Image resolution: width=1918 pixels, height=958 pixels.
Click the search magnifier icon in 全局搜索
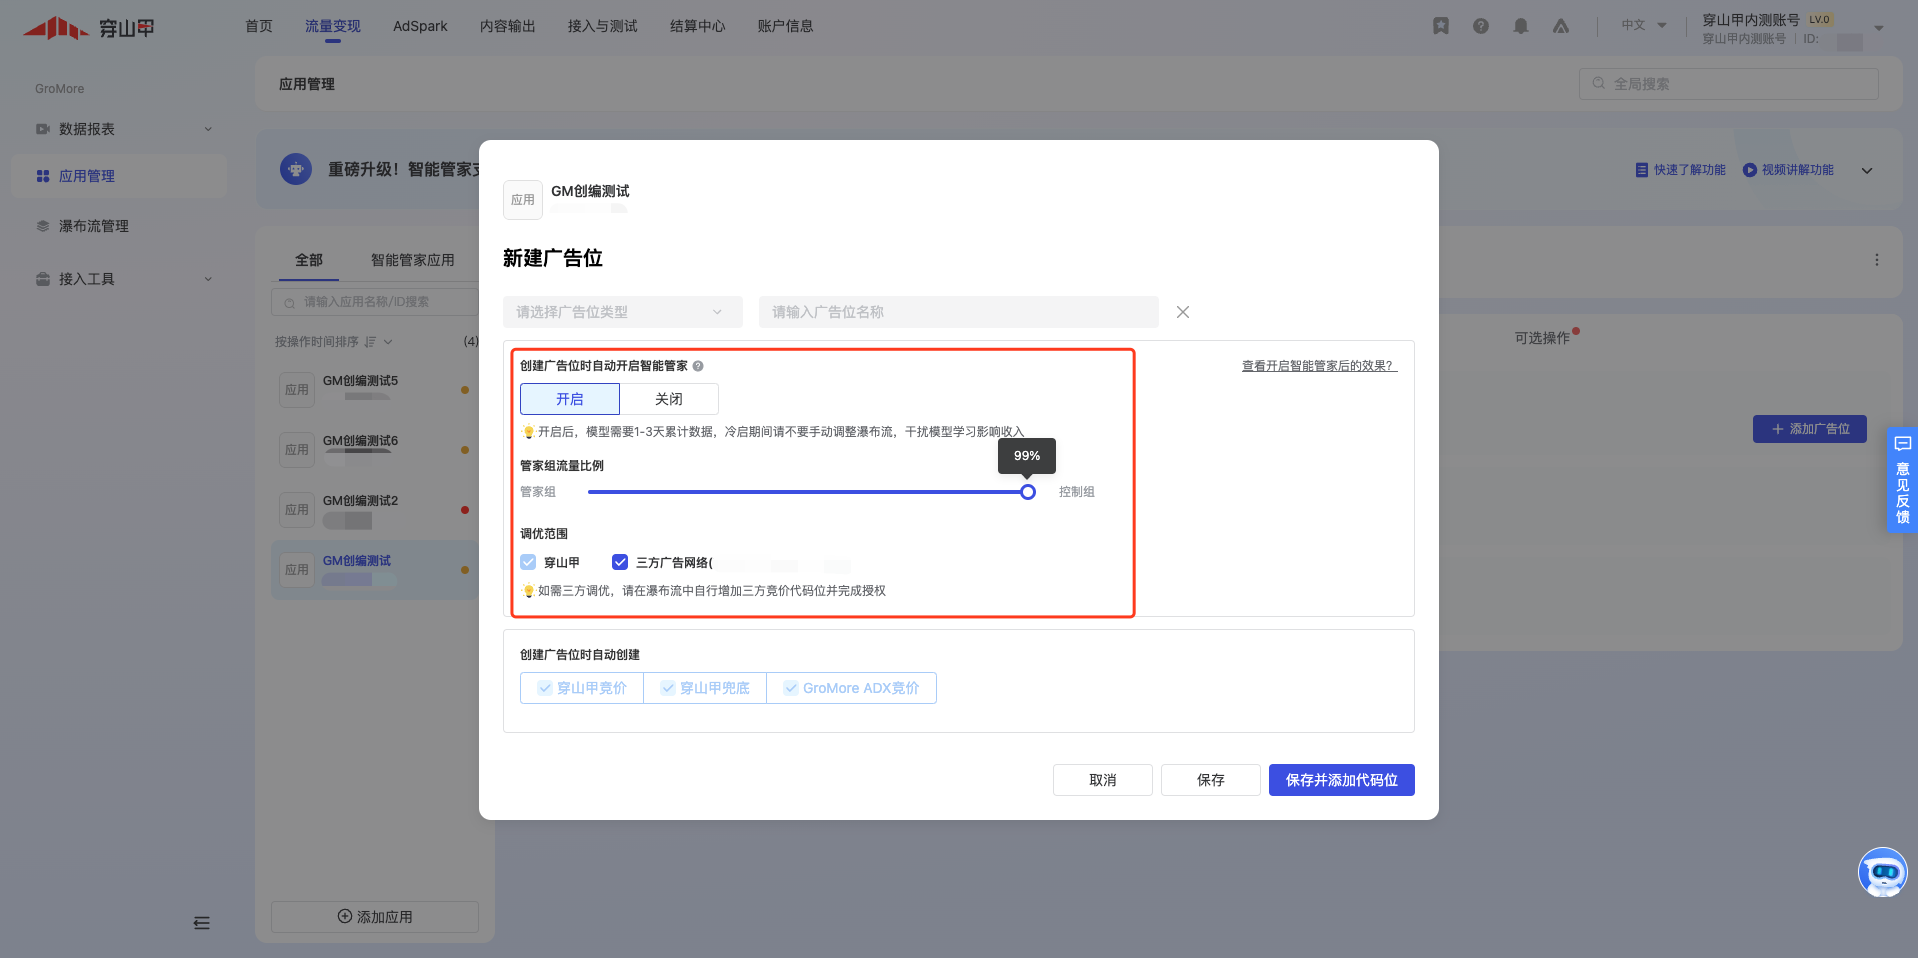pyautogui.click(x=1599, y=83)
